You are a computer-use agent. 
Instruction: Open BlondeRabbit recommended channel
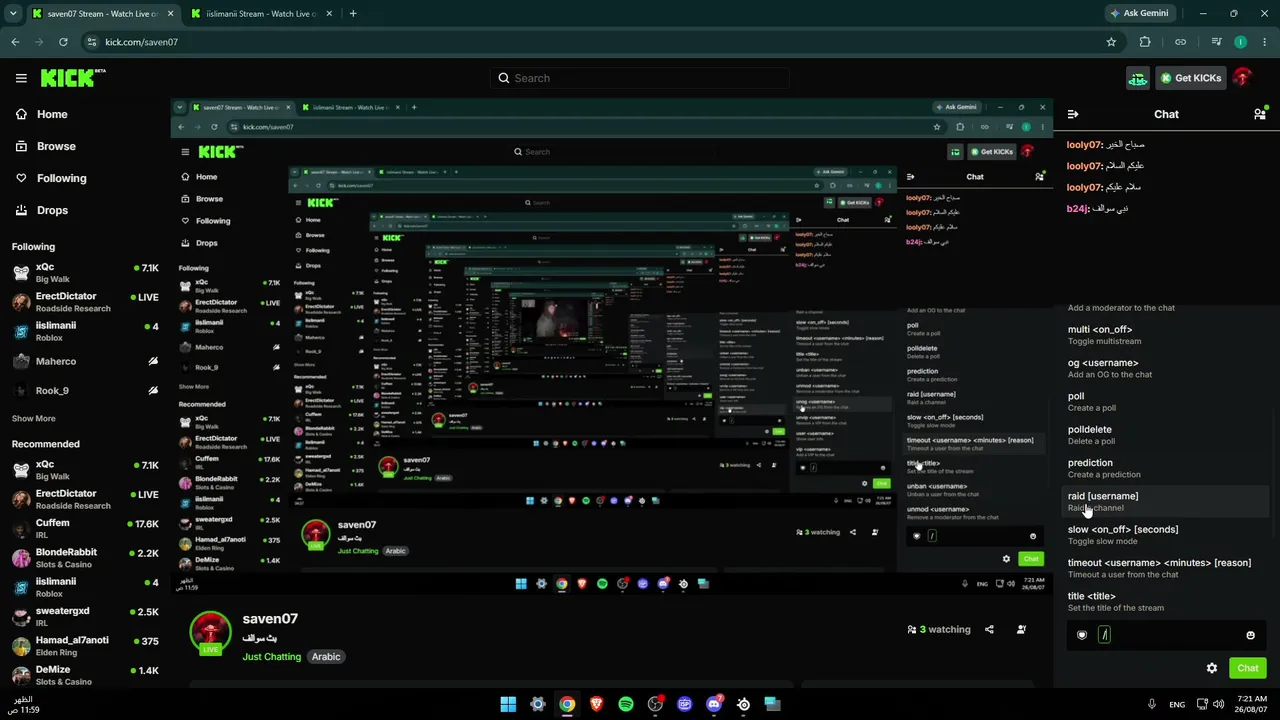(x=85, y=557)
